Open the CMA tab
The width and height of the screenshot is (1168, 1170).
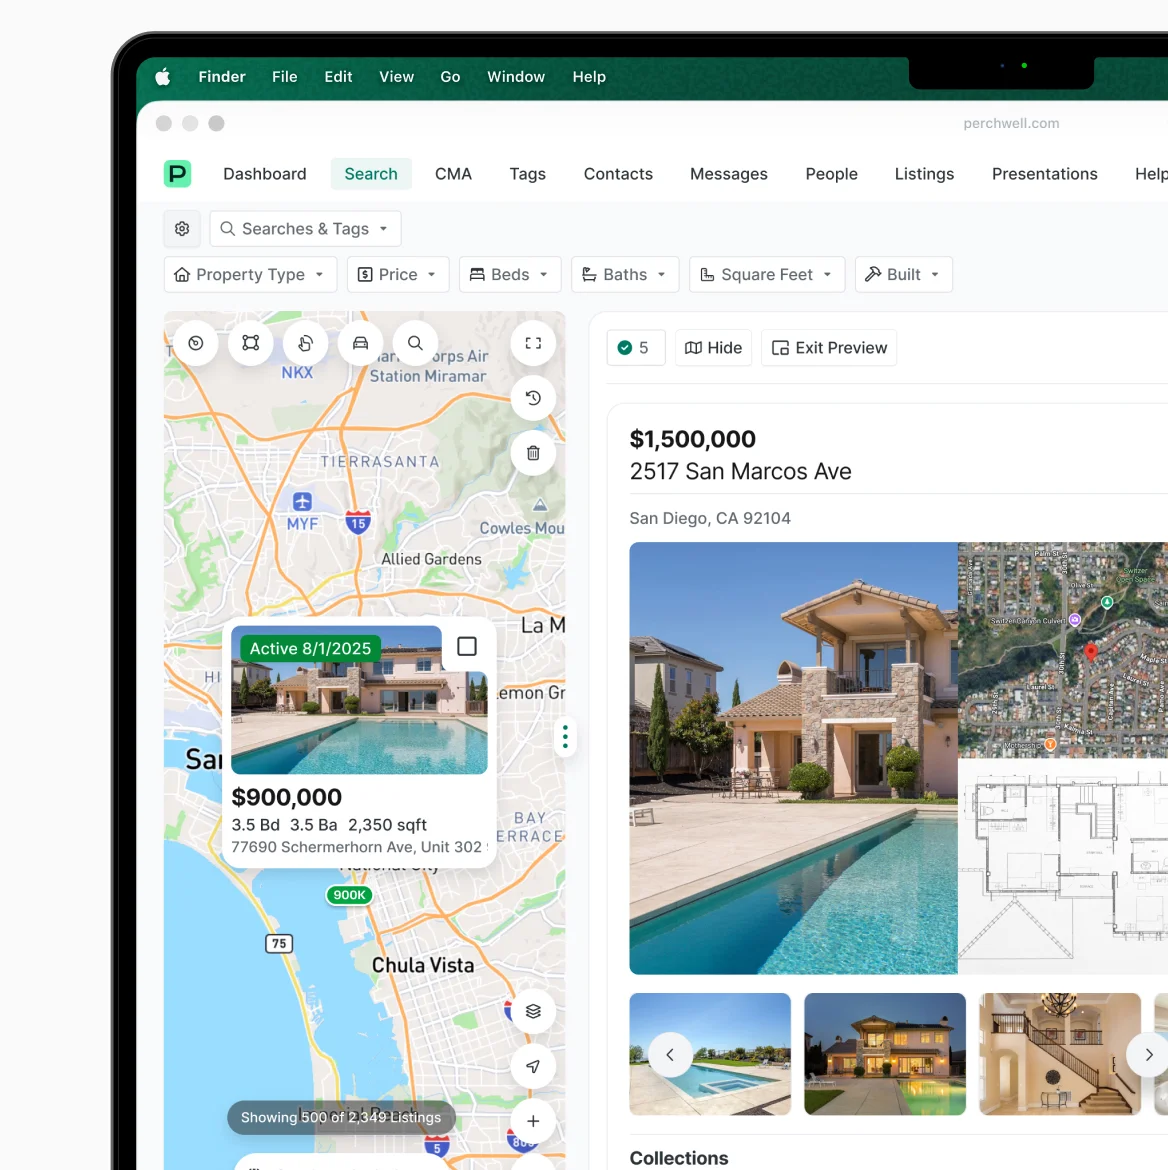click(x=453, y=174)
